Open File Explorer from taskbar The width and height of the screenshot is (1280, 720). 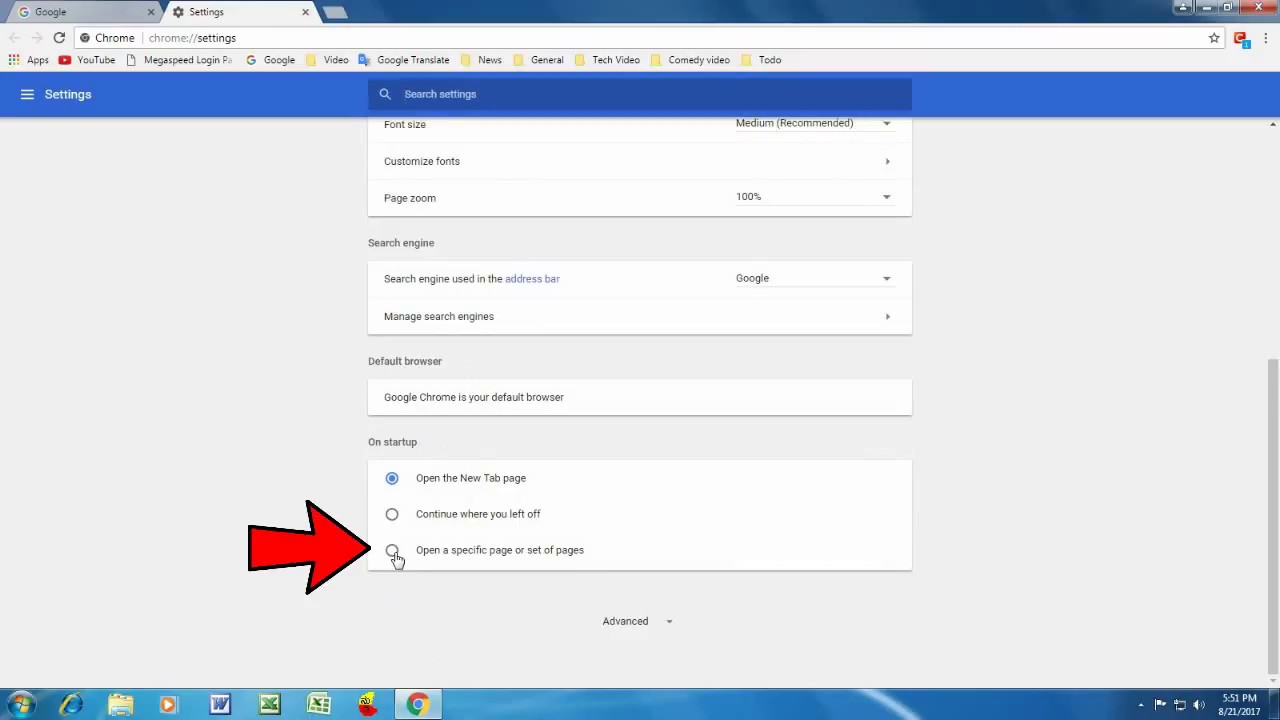[x=120, y=704]
